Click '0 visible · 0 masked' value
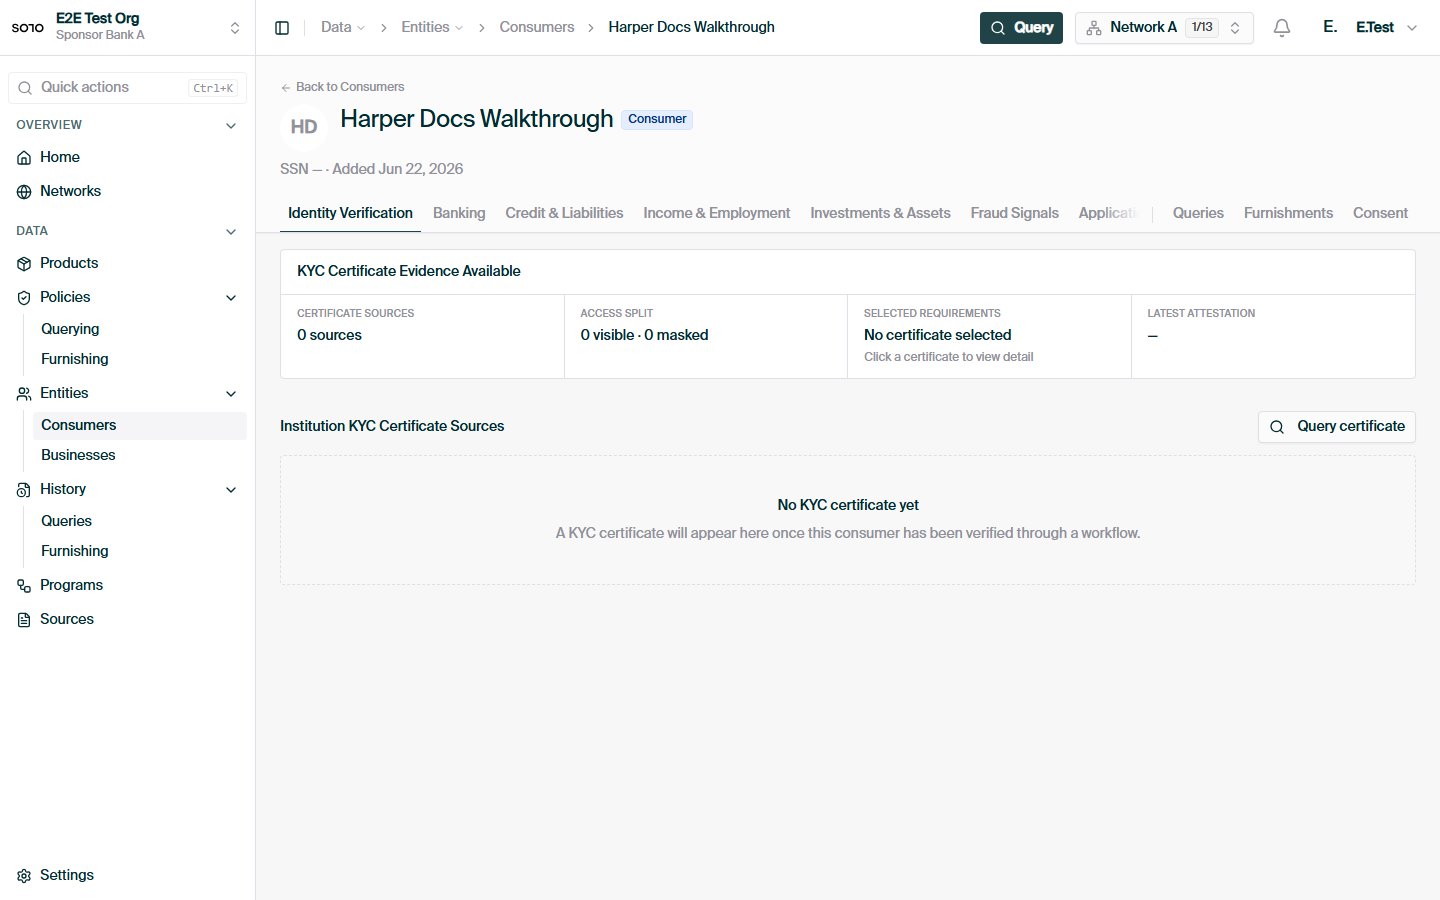 [644, 335]
